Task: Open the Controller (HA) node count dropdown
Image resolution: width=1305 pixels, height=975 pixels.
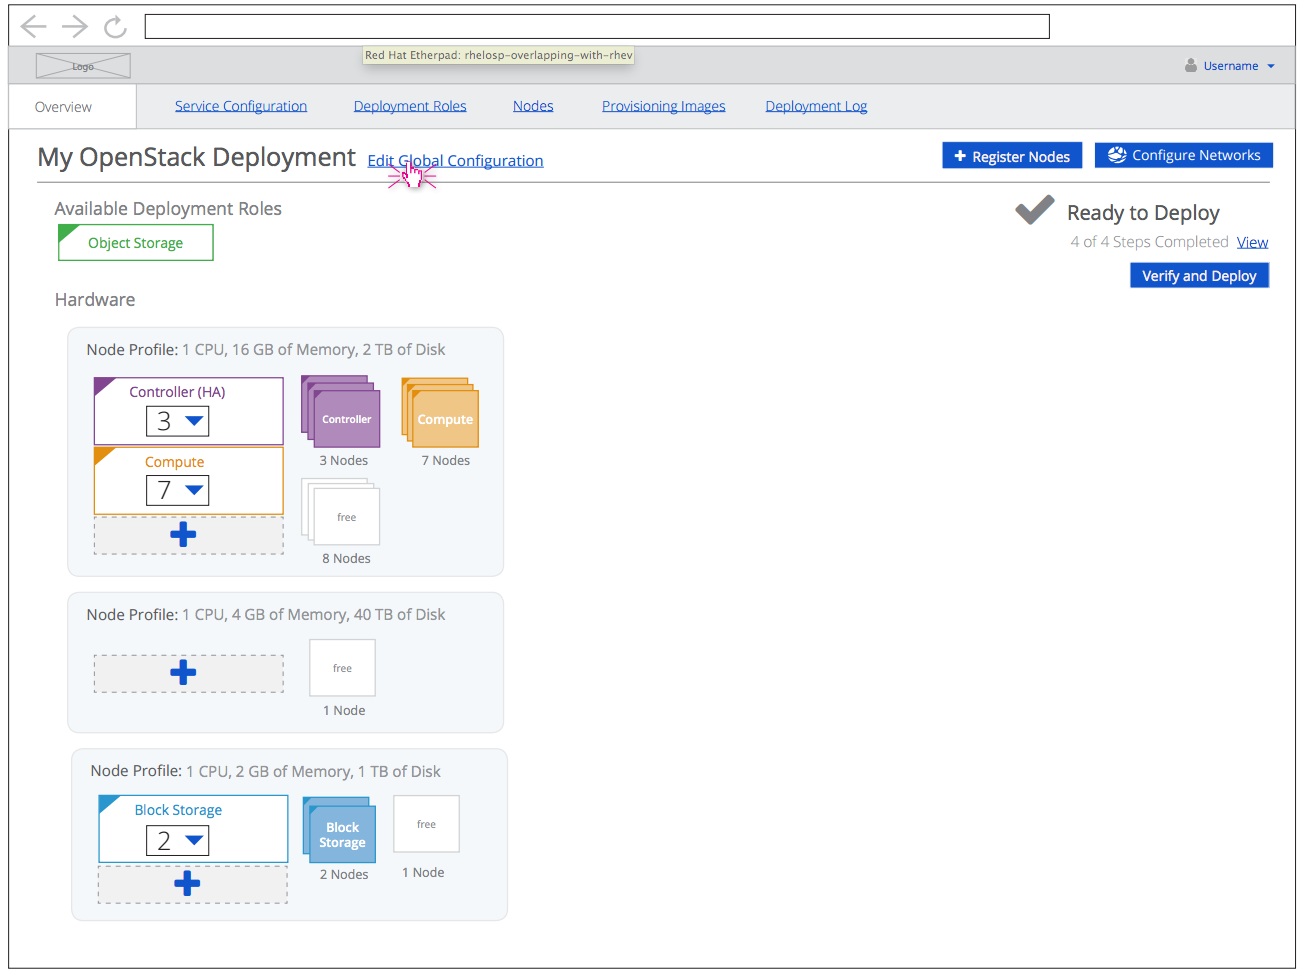Action: click(178, 421)
